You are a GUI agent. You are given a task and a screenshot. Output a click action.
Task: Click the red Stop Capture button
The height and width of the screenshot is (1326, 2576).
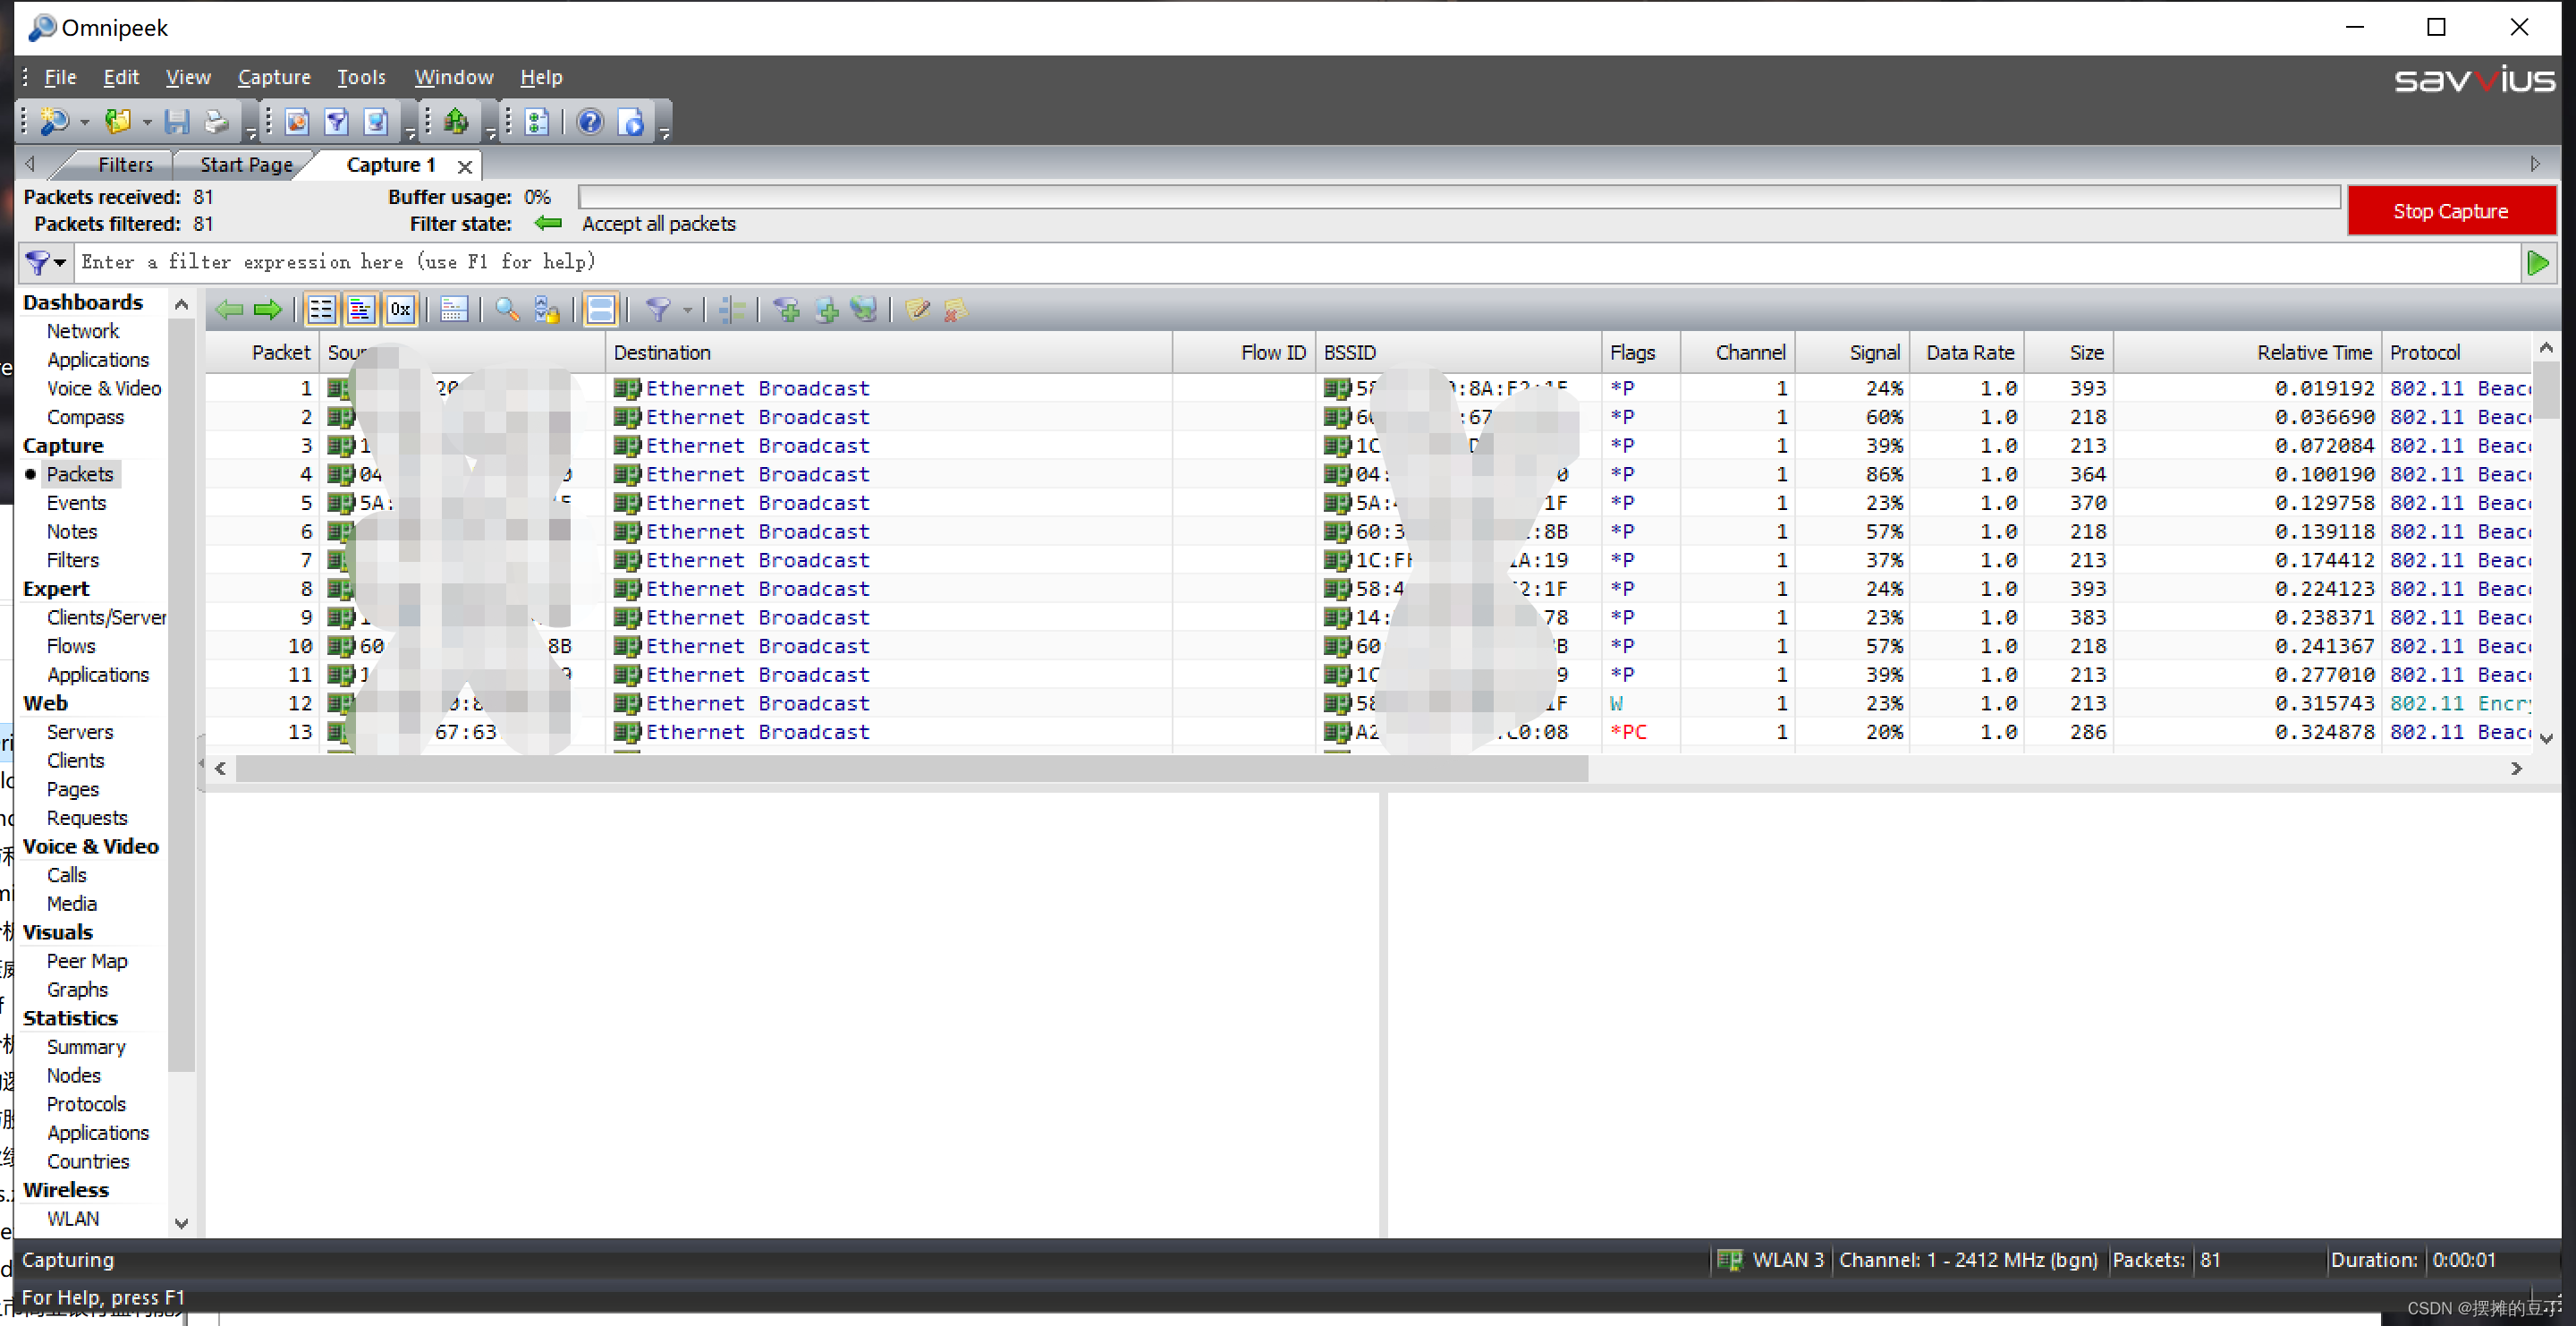2449,211
